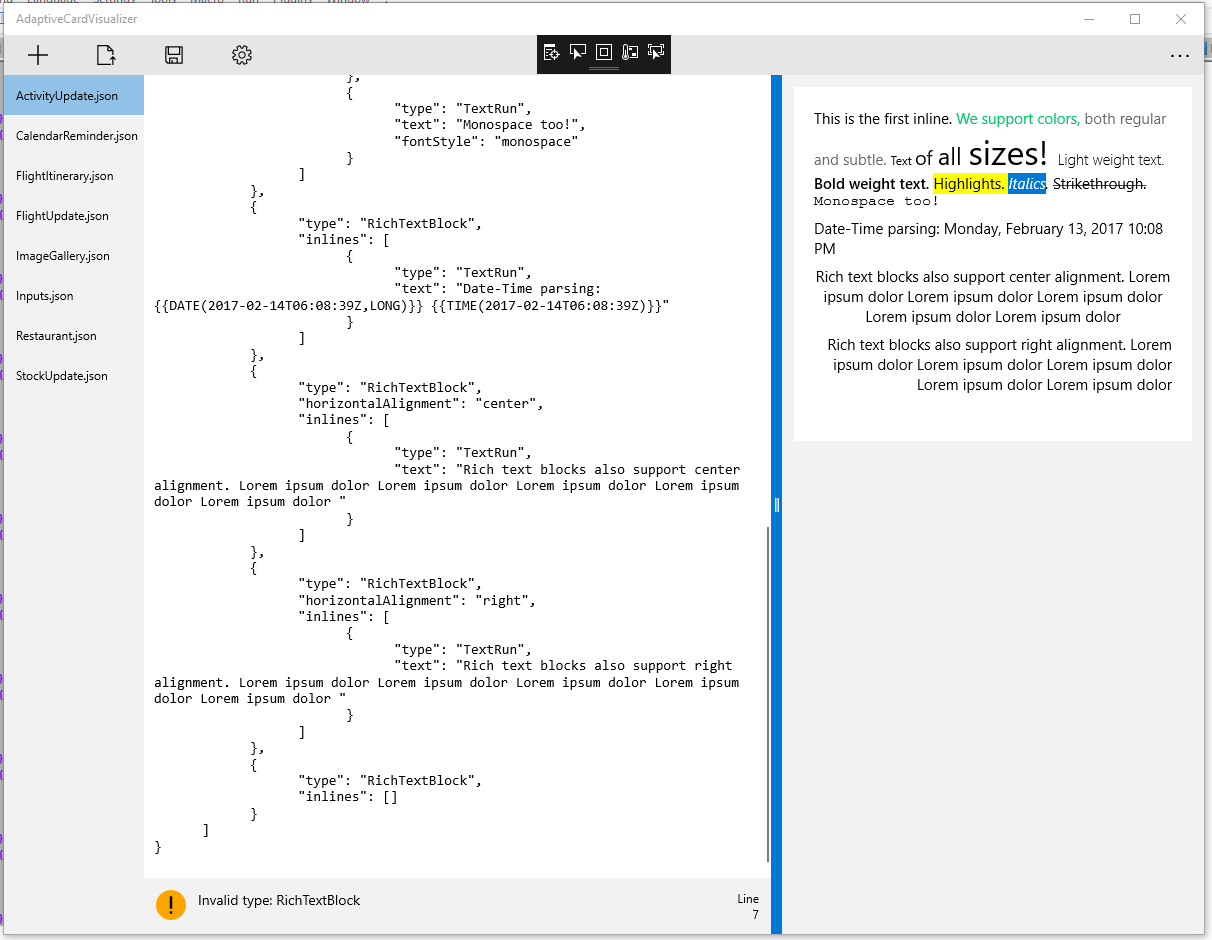Save the current card with the save icon
The height and width of the screenshot is (940, 1212).
(x=173, y=55)
